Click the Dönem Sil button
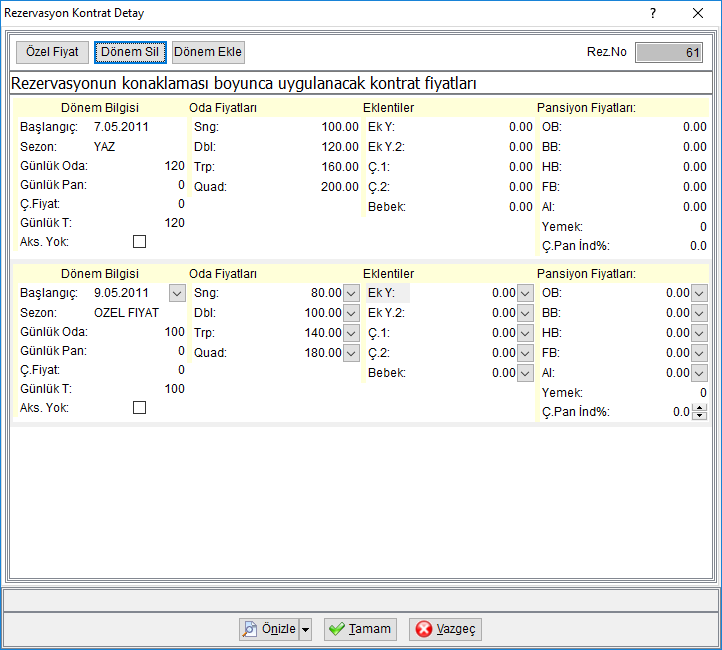Screen dimensions: 722x650 pyautogui.click(x=130, y=52)
